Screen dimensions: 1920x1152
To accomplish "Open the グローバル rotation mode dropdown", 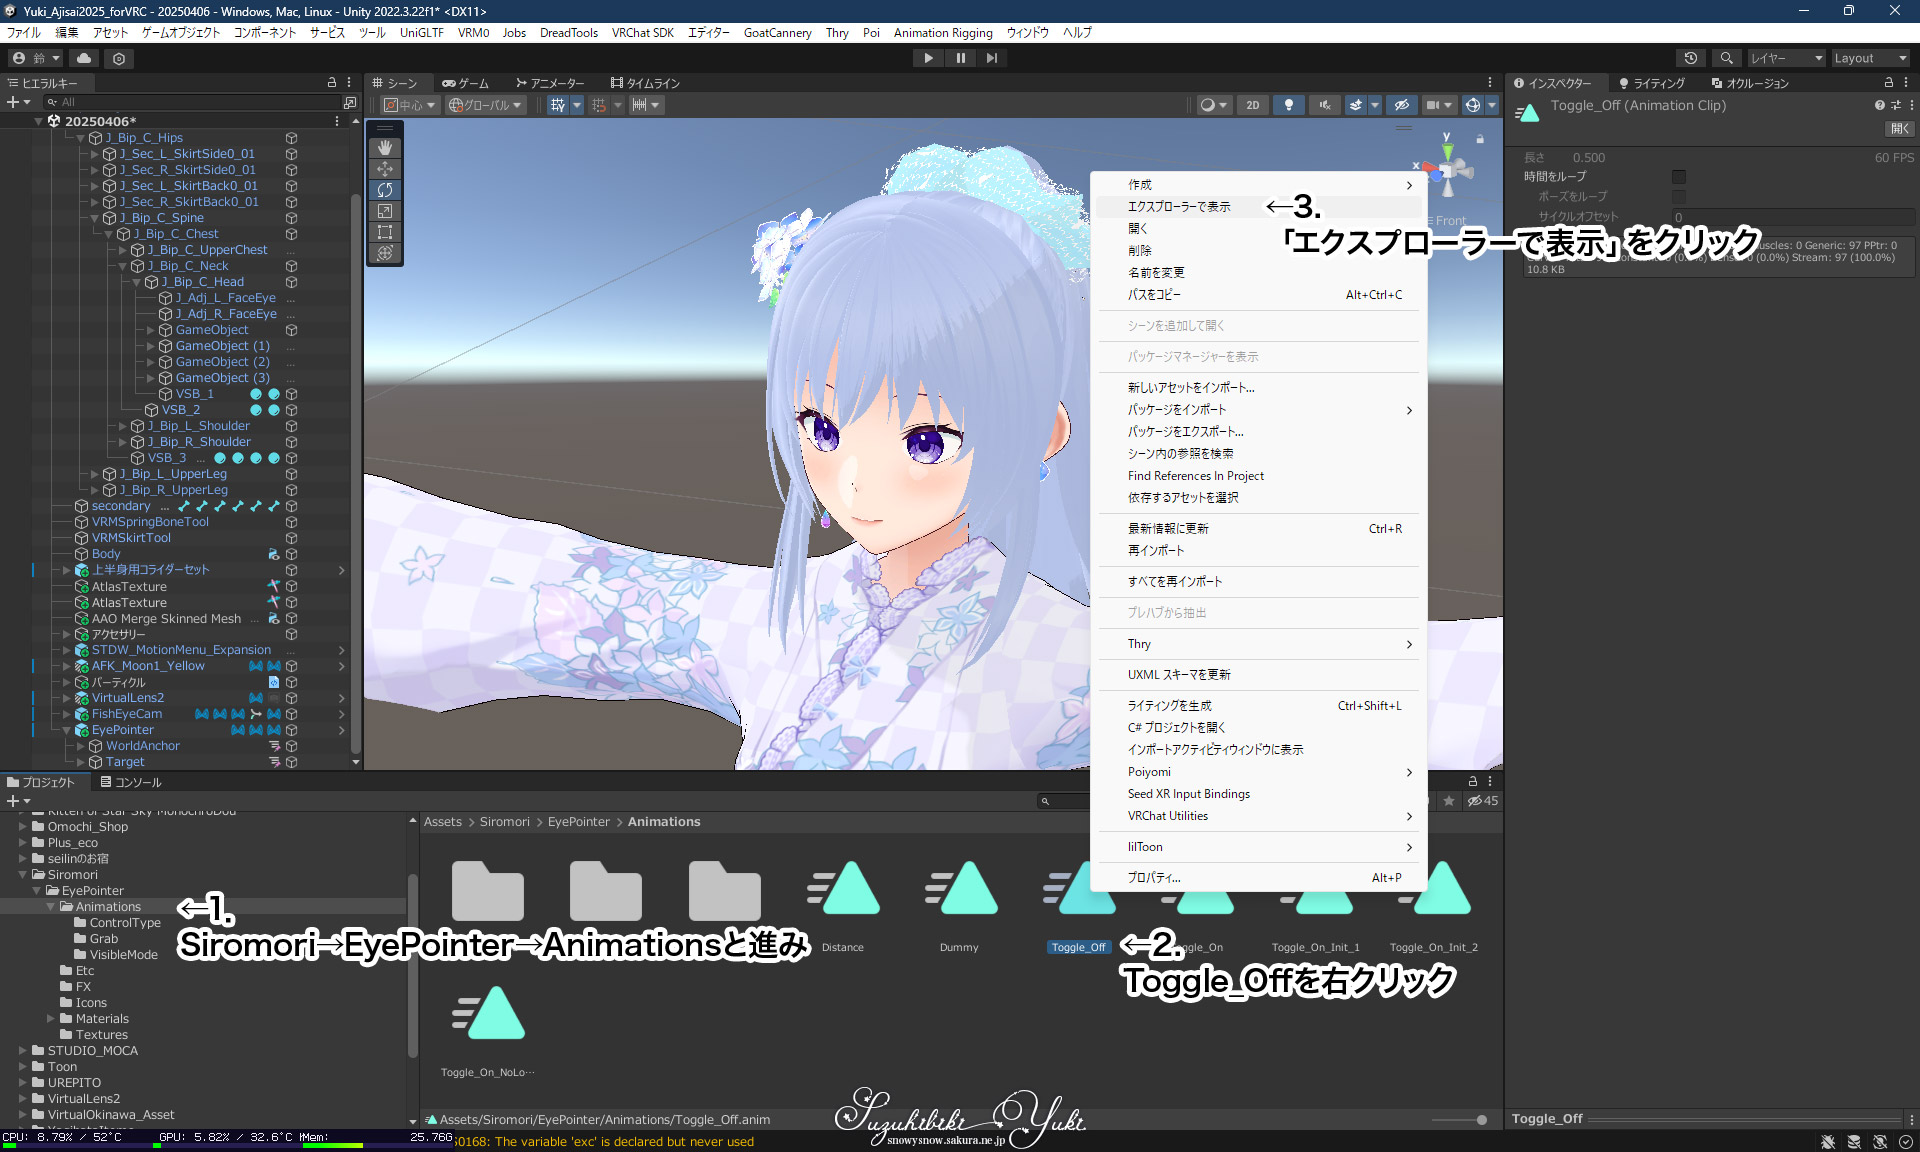I will coord(485,105).
